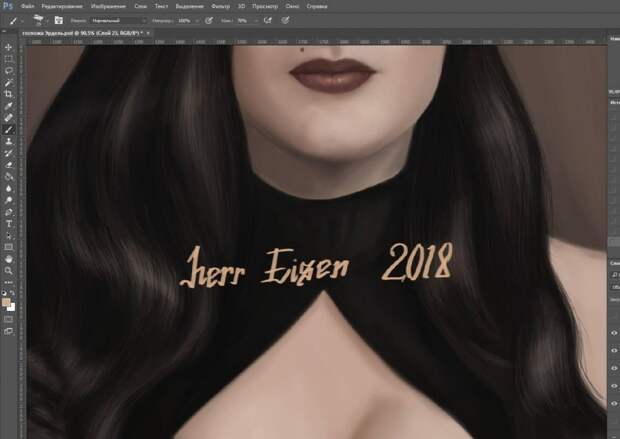The image size is (620, 439).
Task: Select the Brush tool in the toolbox
Action: [8, 129]
